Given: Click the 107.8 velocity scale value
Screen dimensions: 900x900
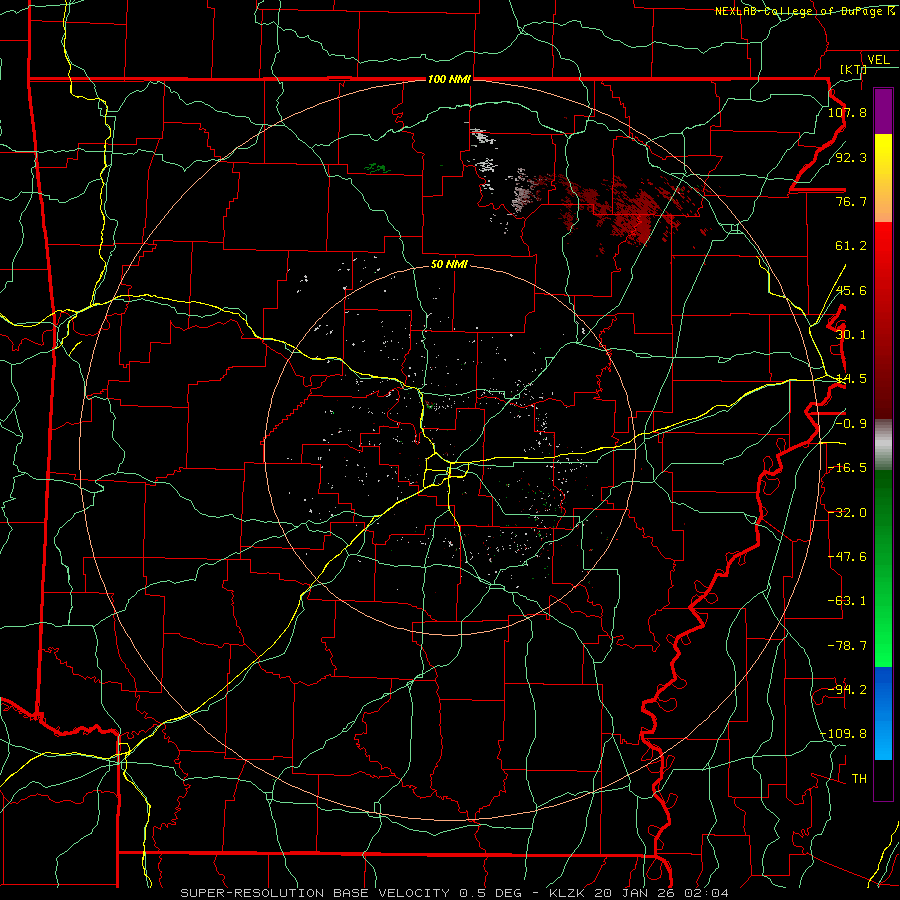Looking at the screenshot, I should (847, 112).
